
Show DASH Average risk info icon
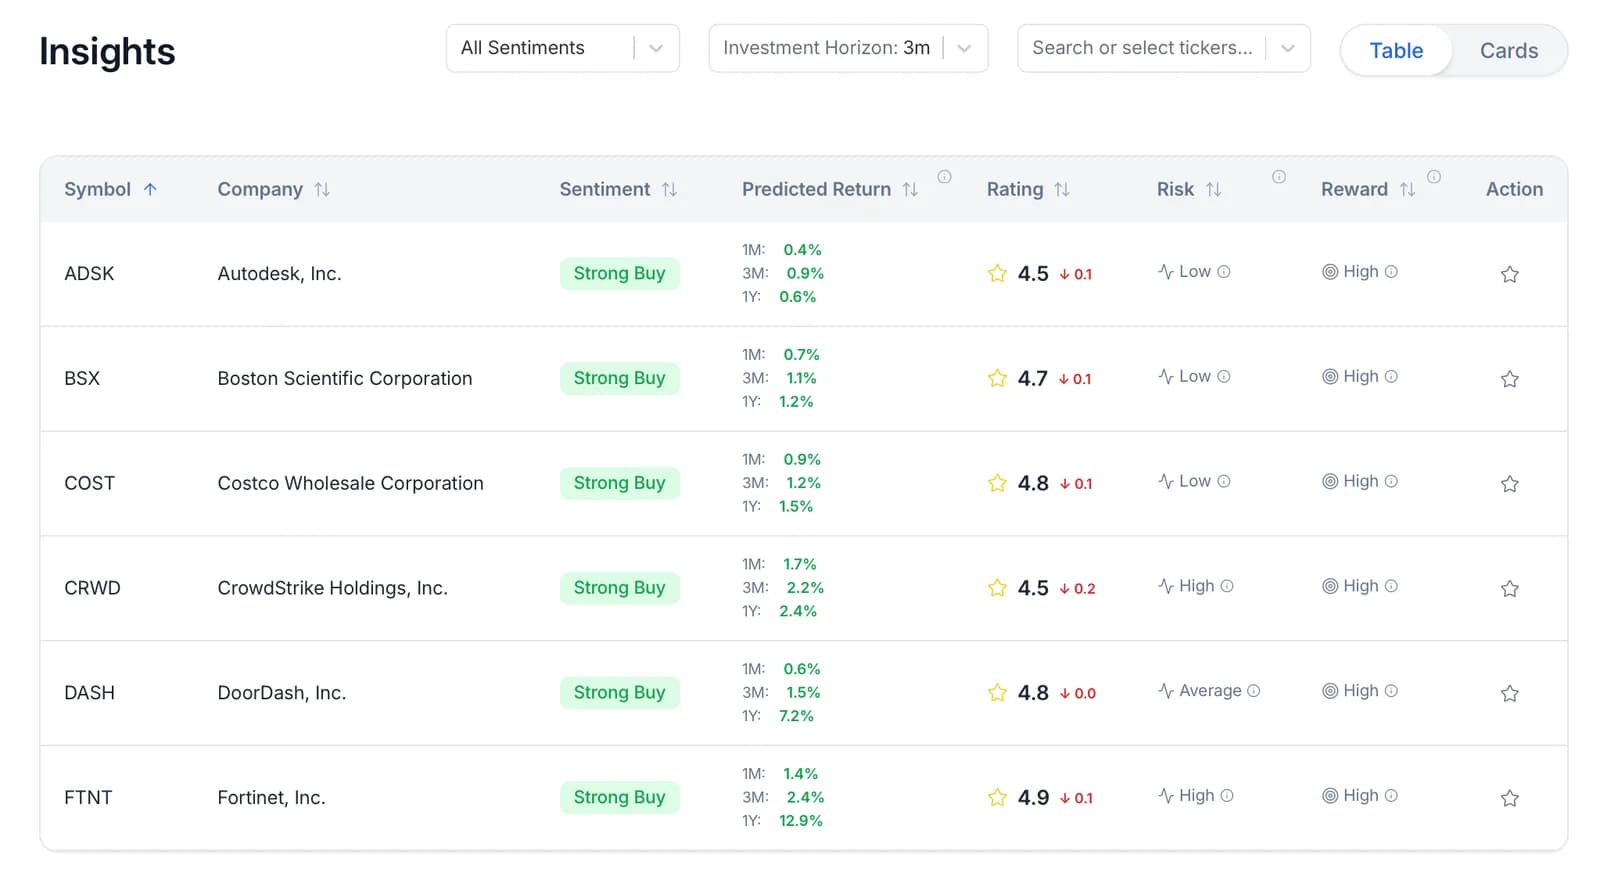coord(1254,691)
